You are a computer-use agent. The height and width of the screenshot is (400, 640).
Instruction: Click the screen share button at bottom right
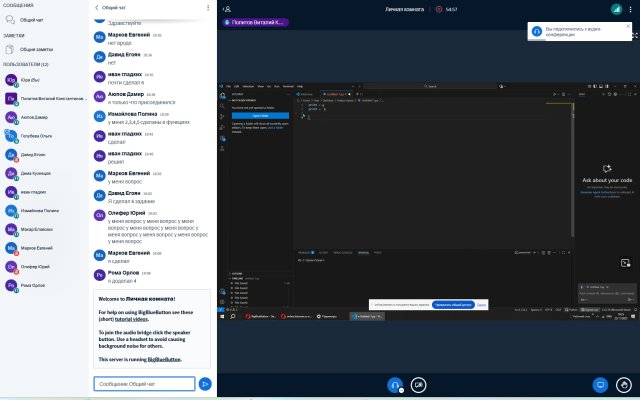point(600,384)
